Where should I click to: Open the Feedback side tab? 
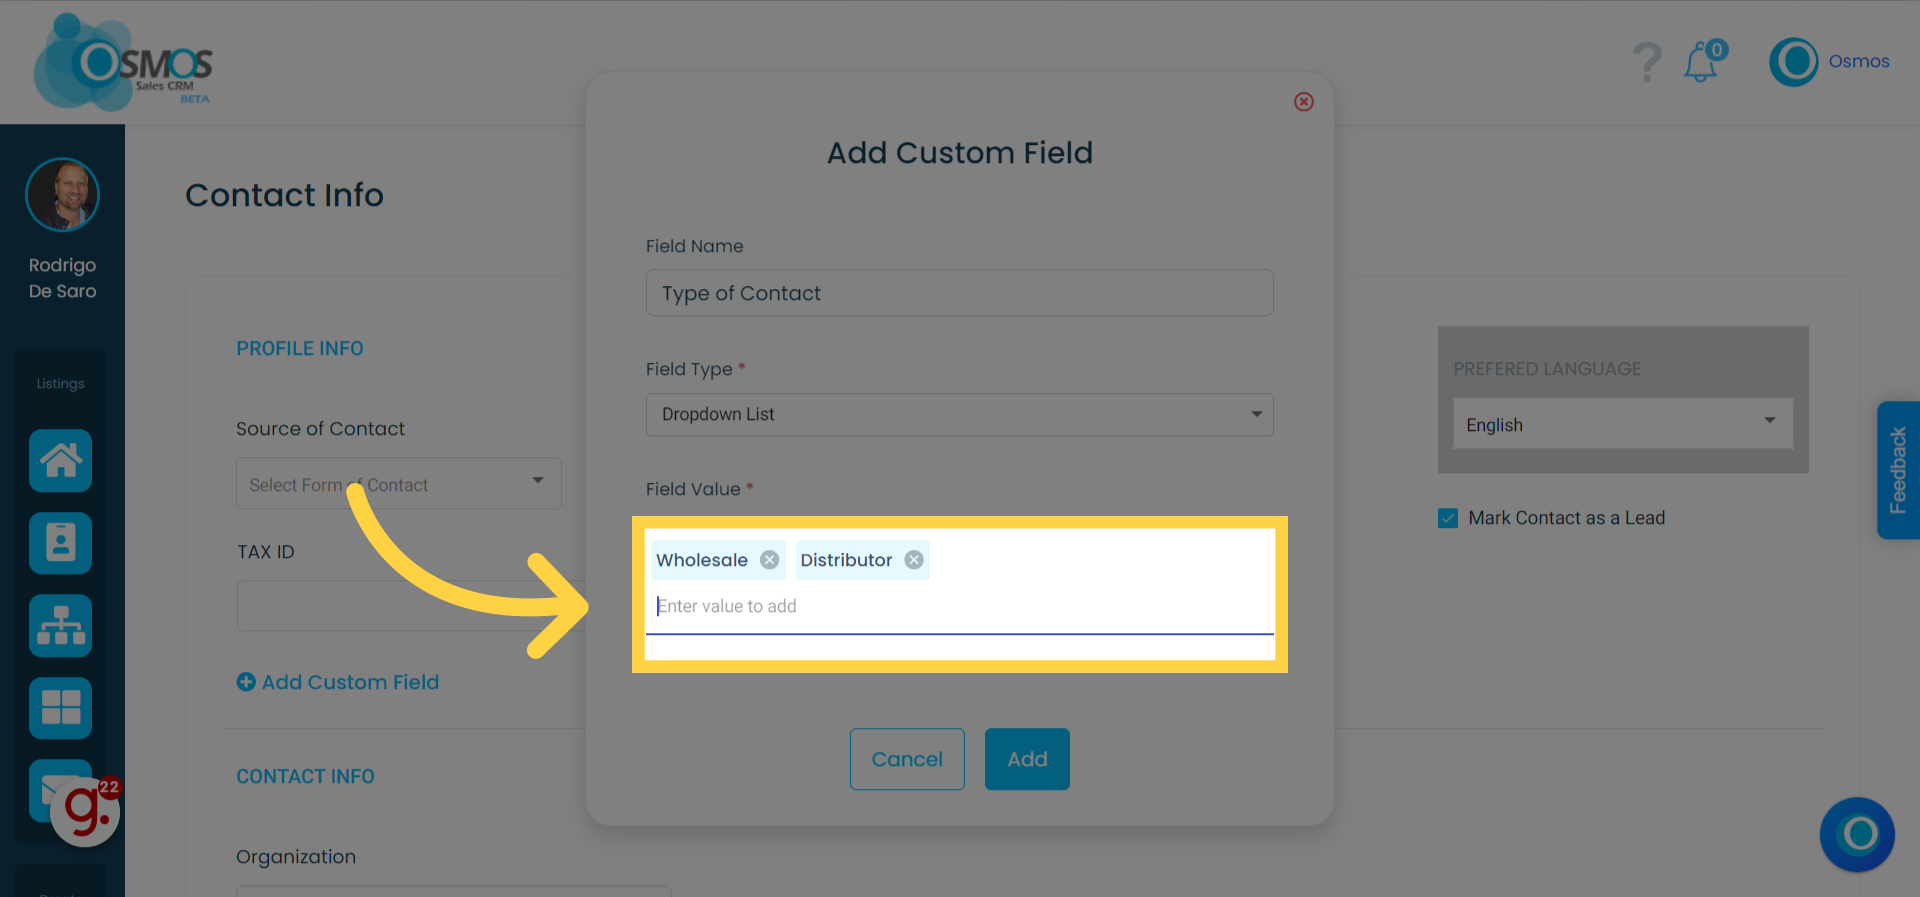(x=1897, y=470)
